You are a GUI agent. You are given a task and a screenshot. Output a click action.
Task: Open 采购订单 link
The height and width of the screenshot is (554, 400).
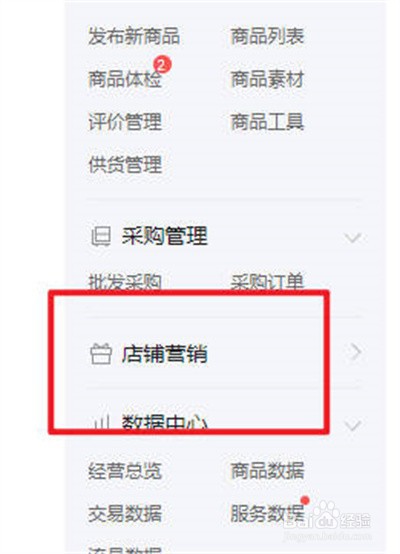(267, 282)
